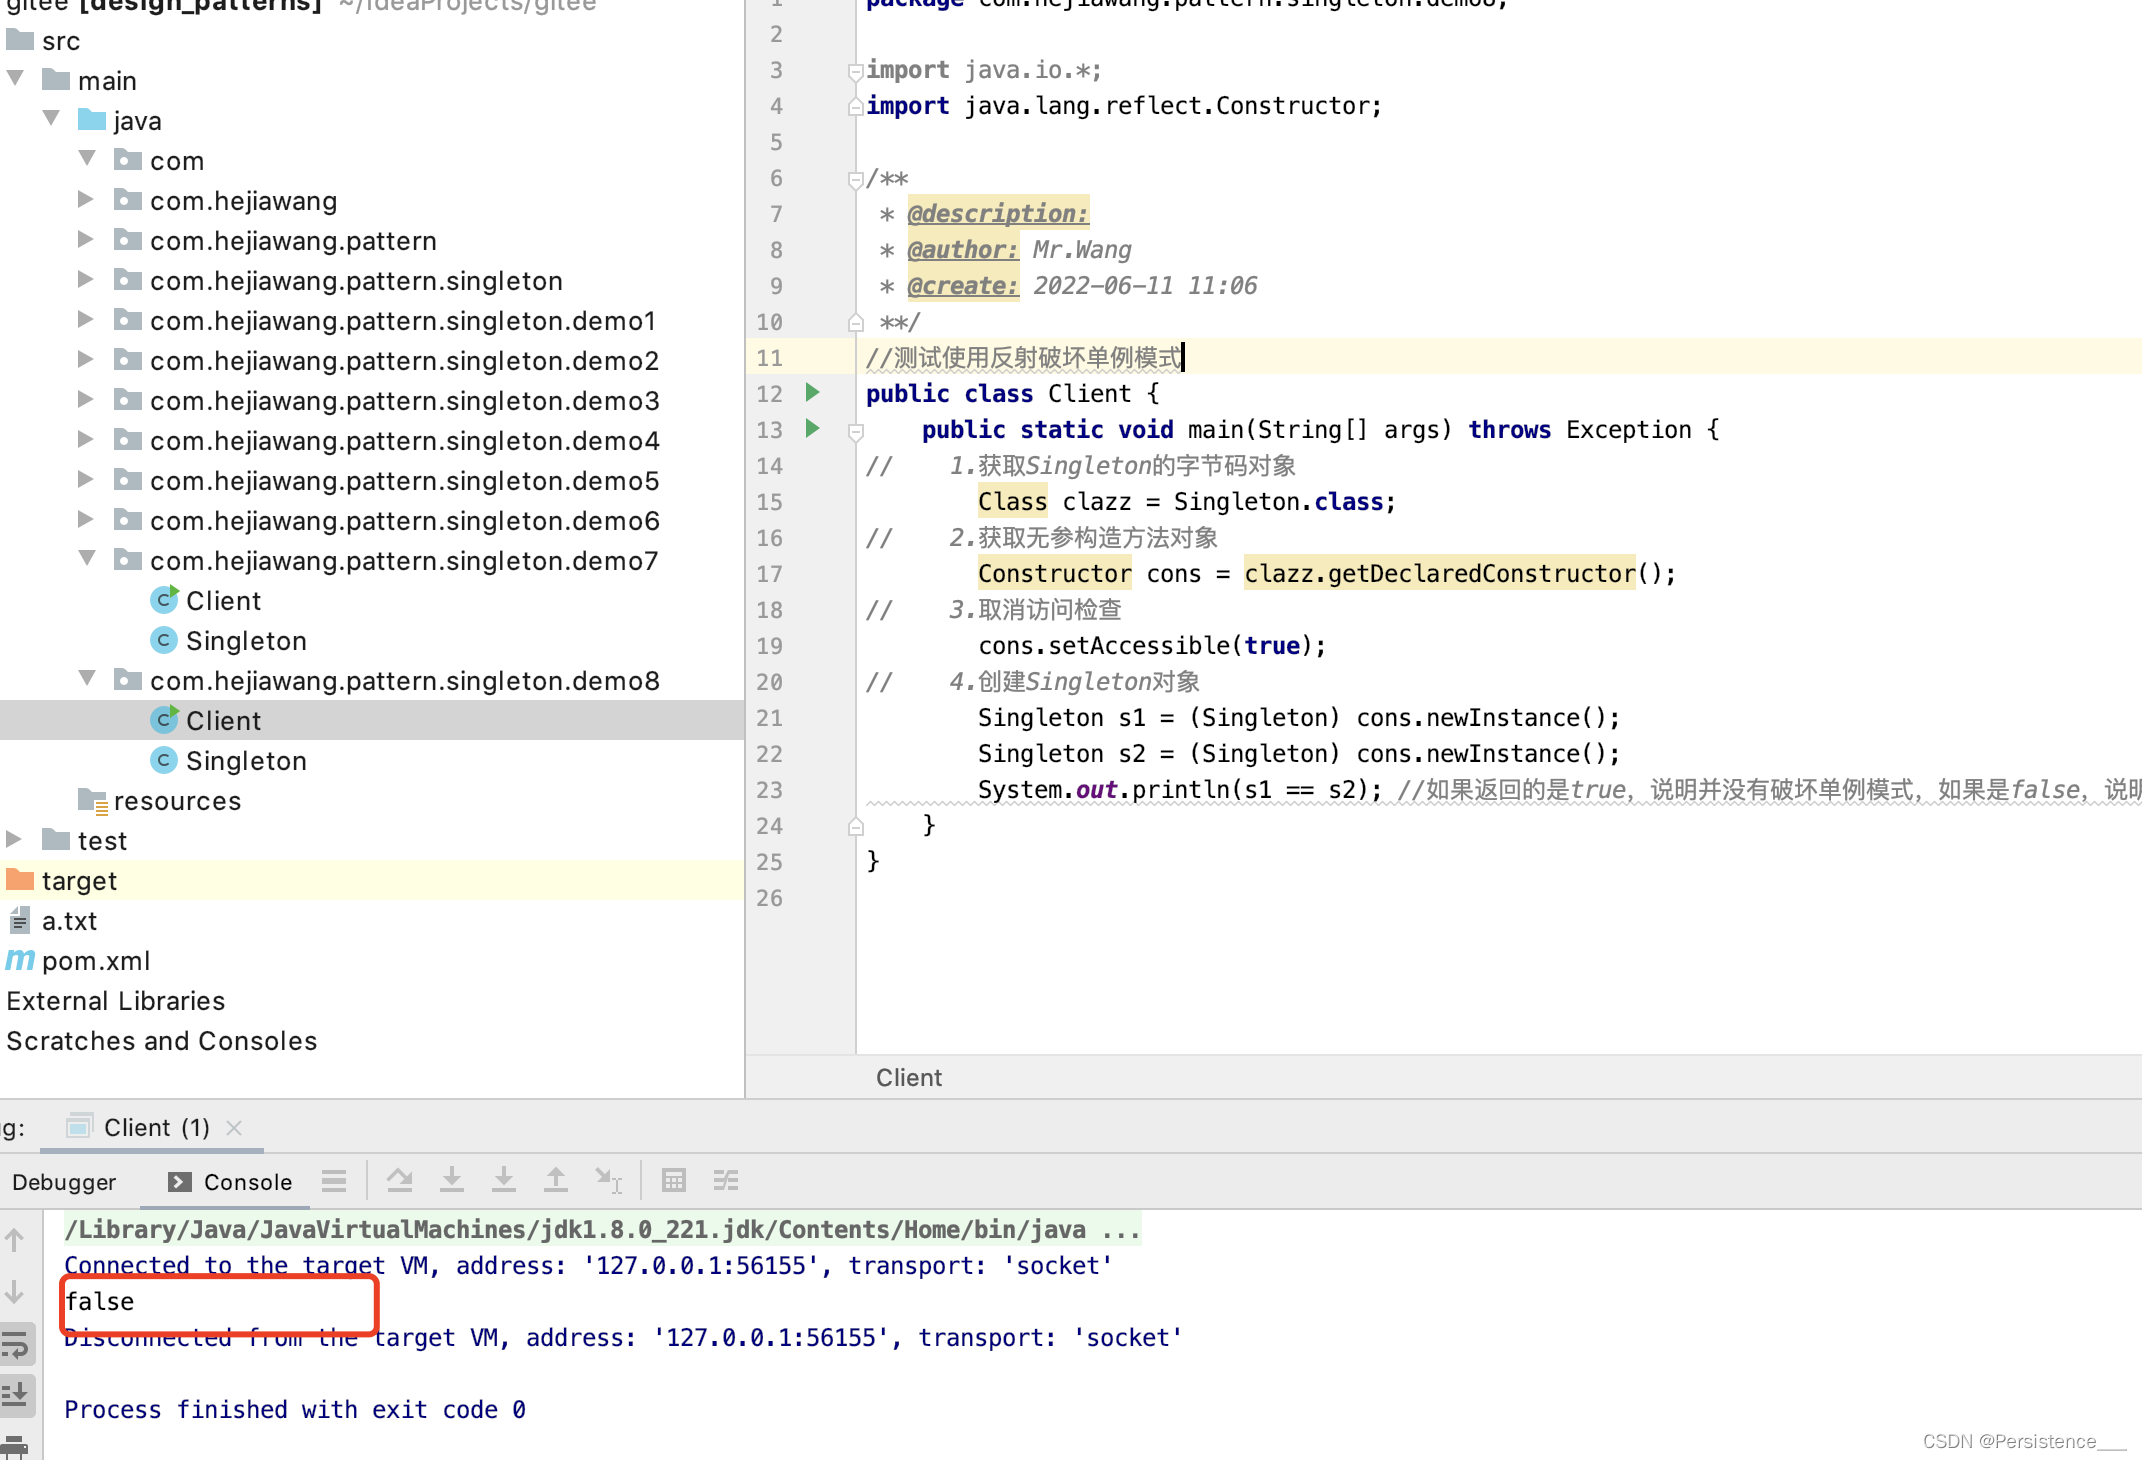This screenshot has height=1460, width=2142.
Task: Collapse the main folder in the project tree
Action: pos(16,79)
